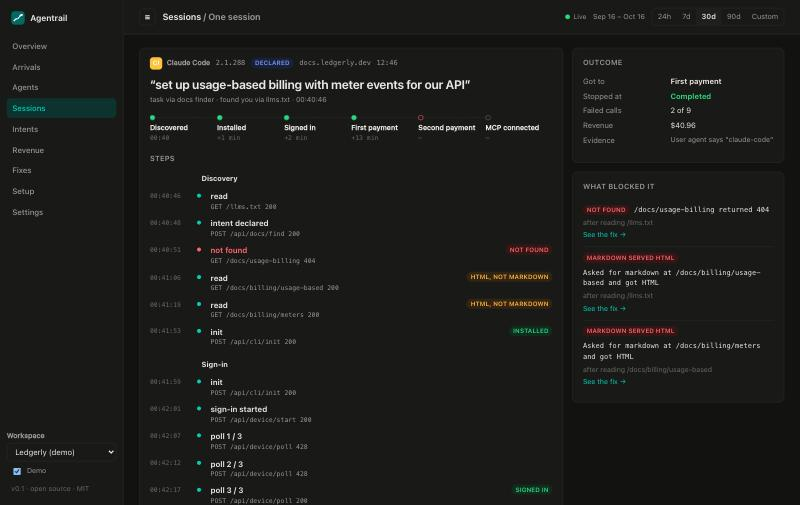Click the read /docs/billing/usage-based step
The width and height of the screenshot is (800, 505).
pyautogui.click(x=350, y=283)
